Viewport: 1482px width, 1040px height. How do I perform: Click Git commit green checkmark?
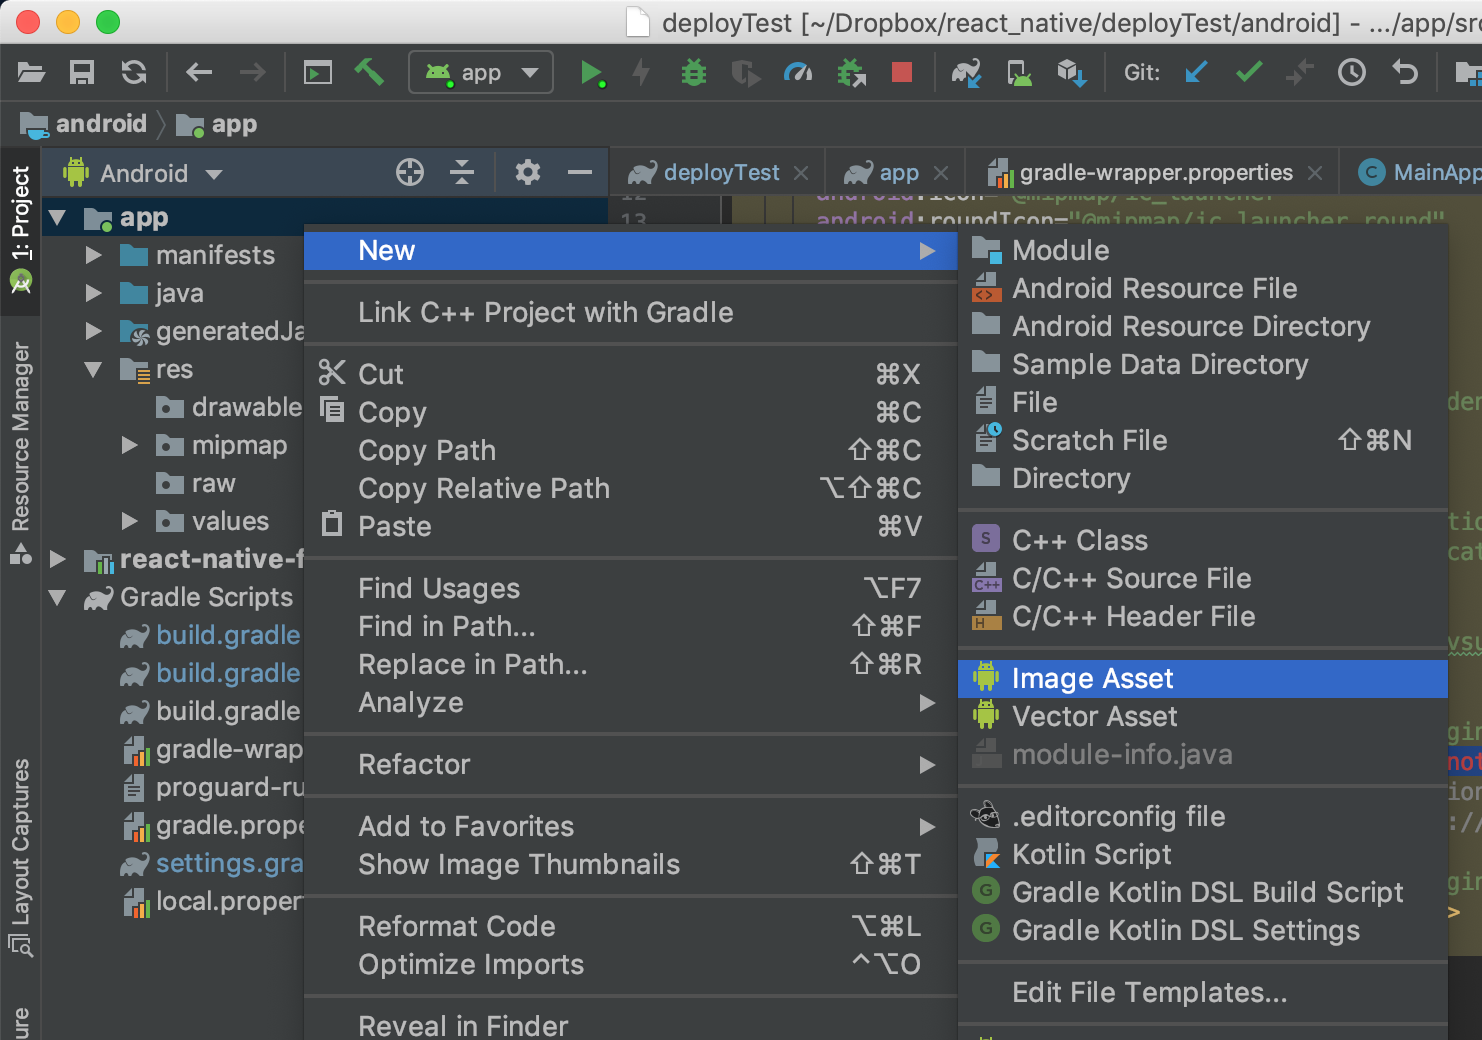point(1249,72)
